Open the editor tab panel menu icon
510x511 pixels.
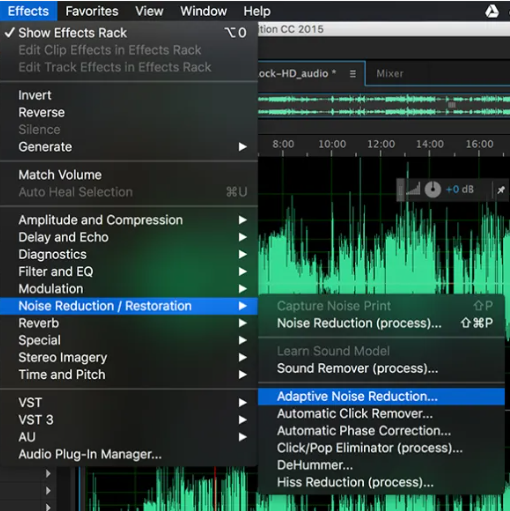[353, 73]
